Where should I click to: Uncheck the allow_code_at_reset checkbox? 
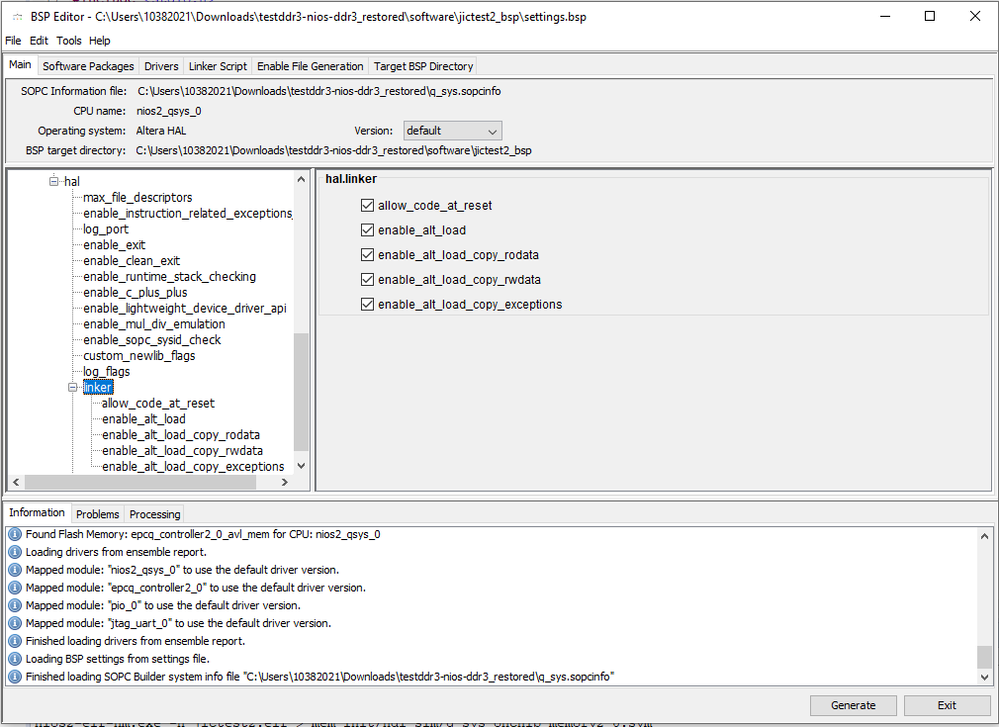(367, 205)
